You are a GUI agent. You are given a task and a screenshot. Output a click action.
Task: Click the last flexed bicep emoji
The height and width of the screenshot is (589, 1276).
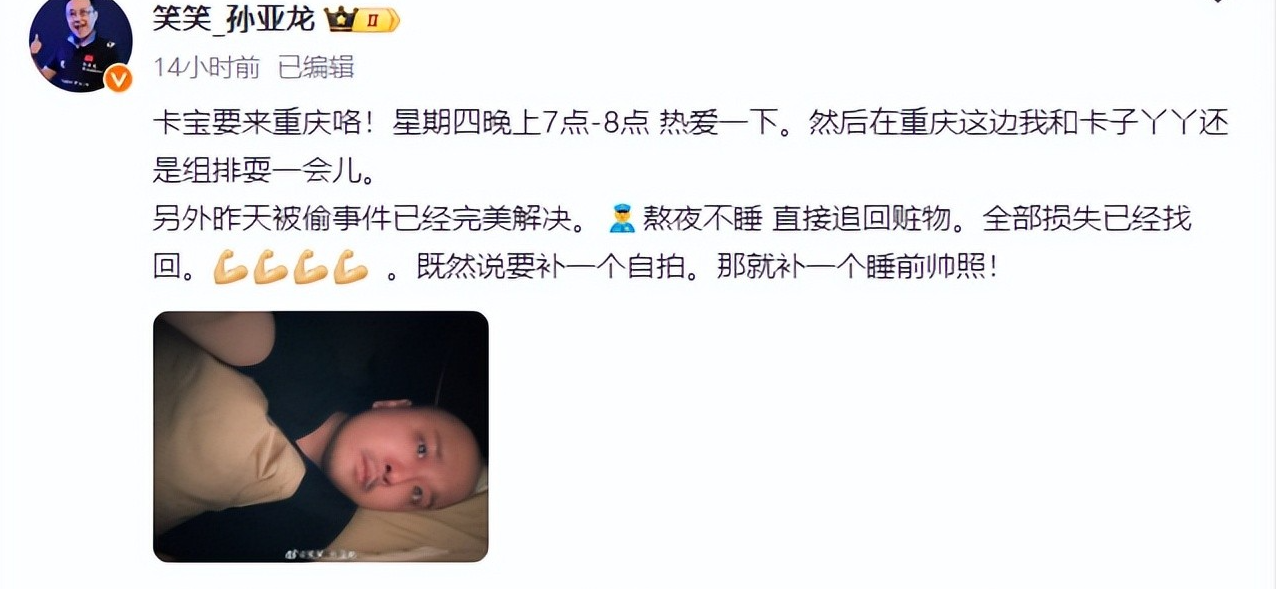(350, 268)
